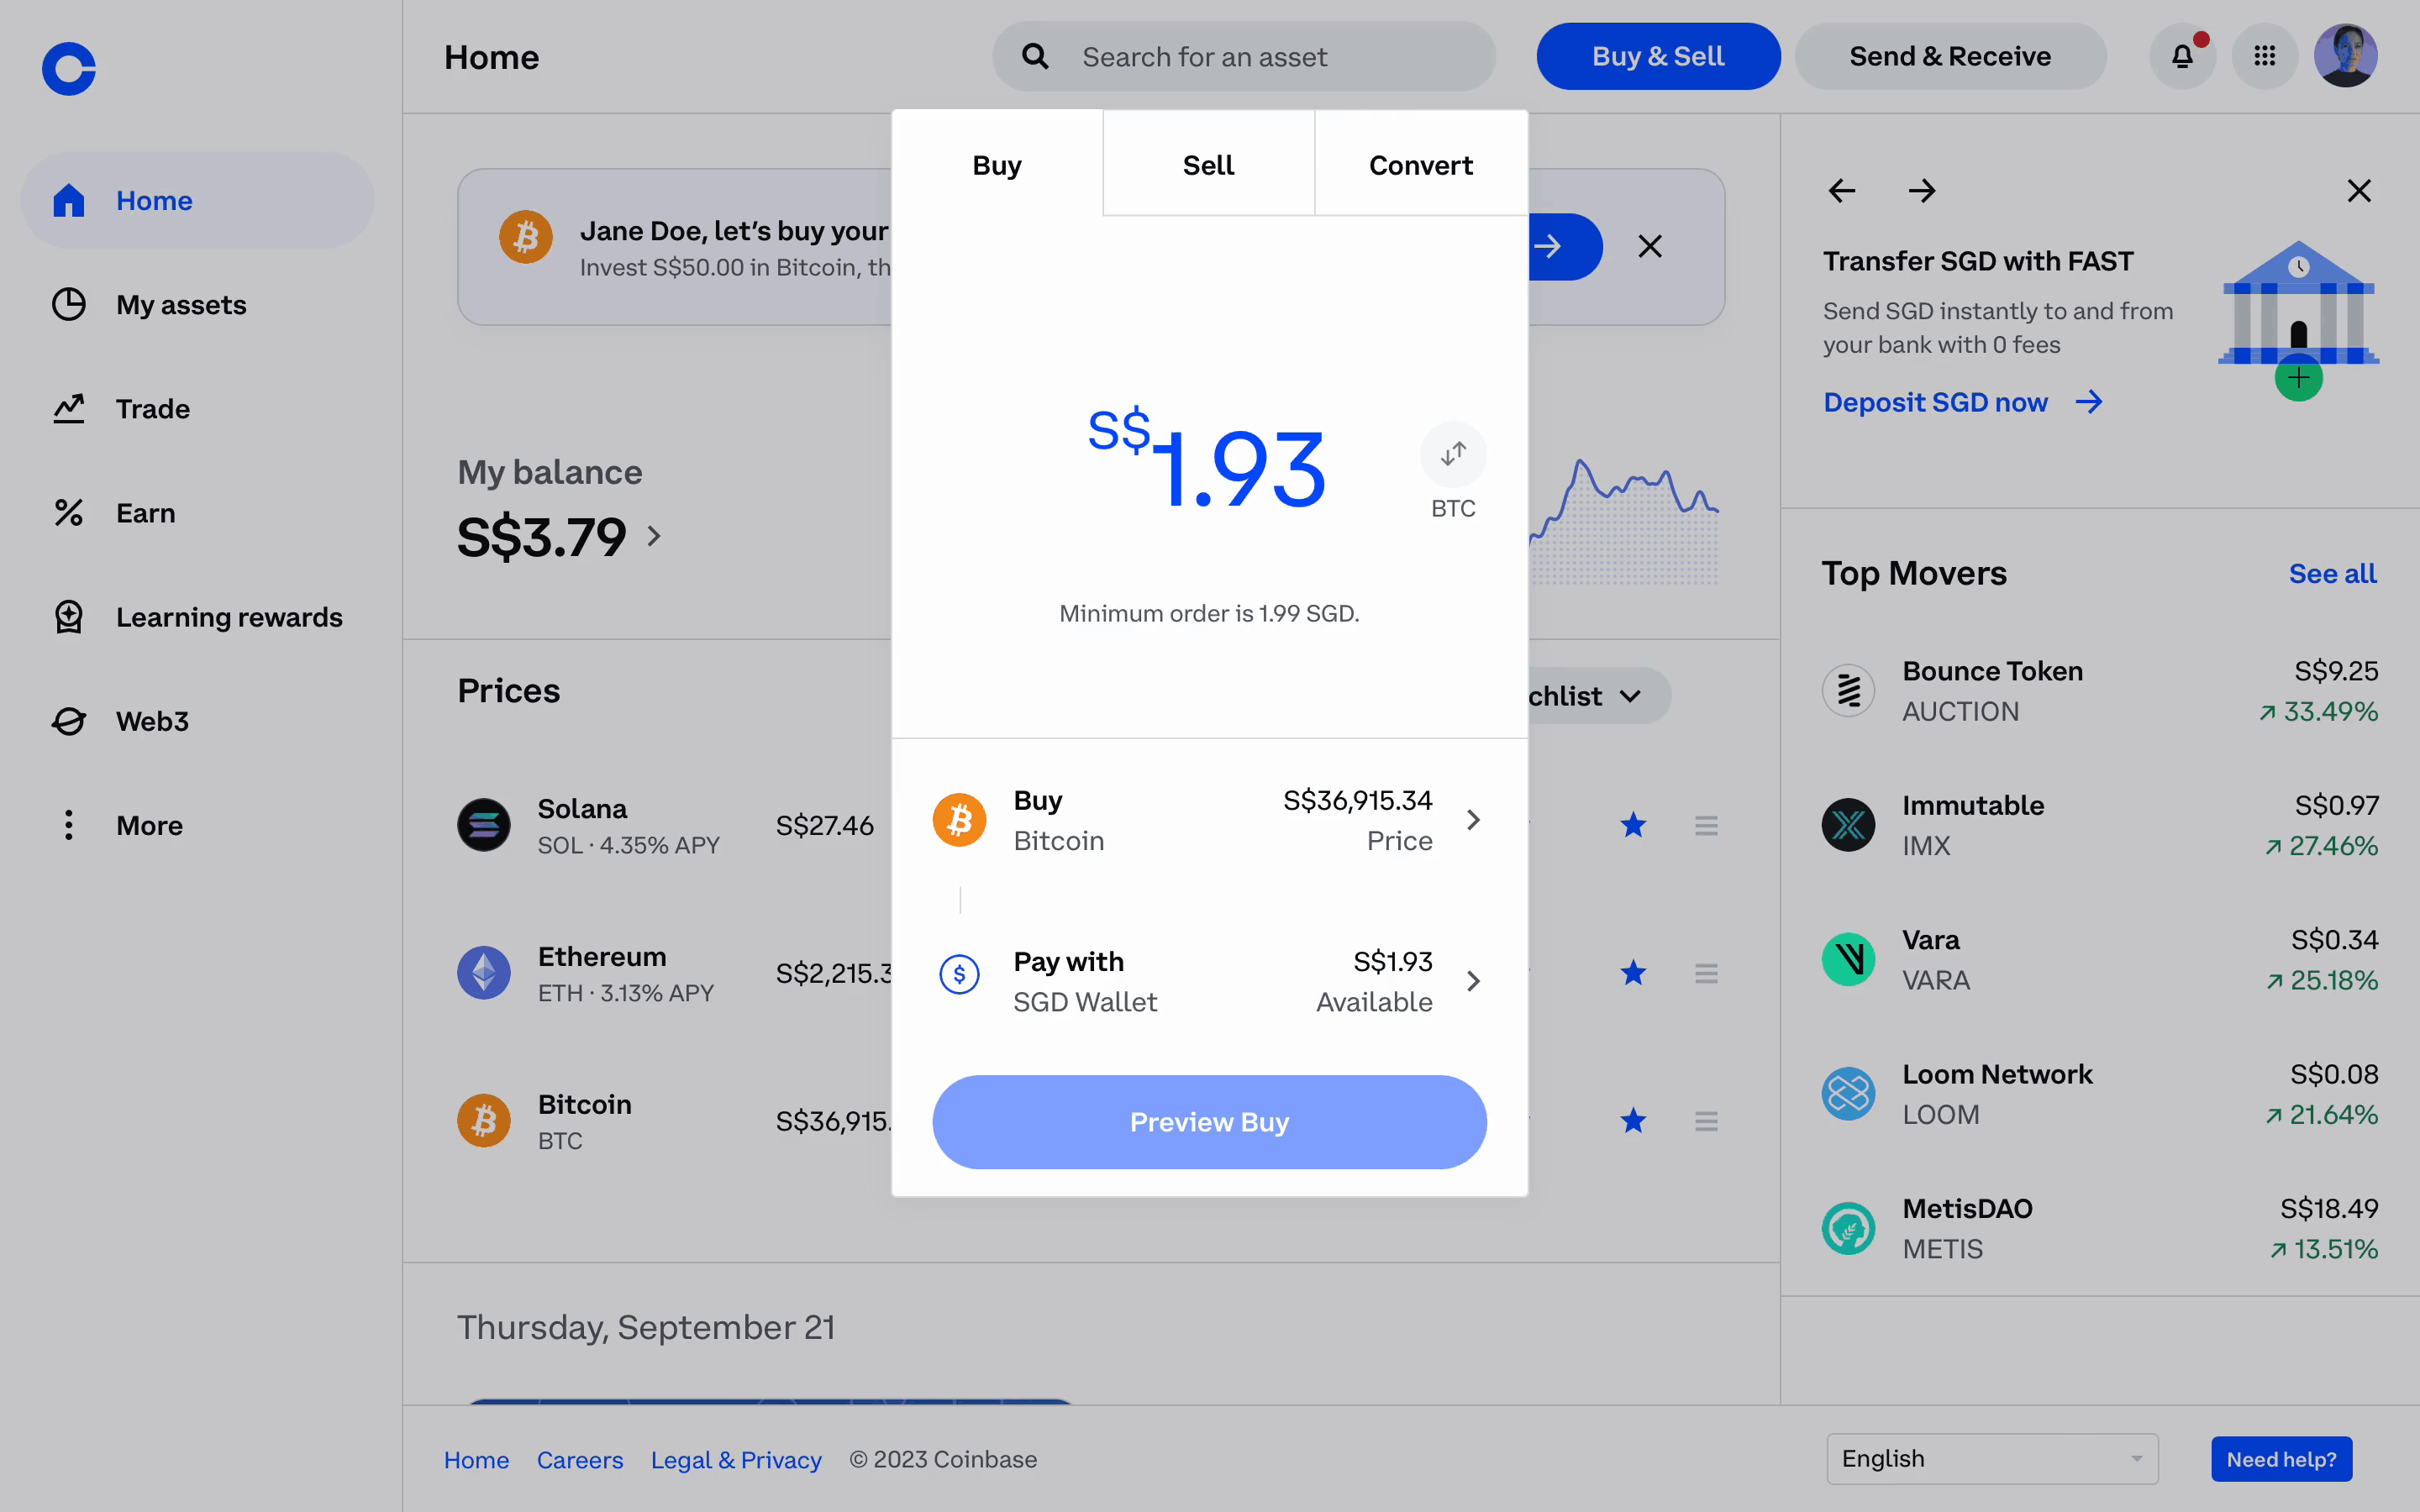The width and height of the screenshot is (2420, 1512).
Task: Click the Preview Buy button
Action: [x=1209, y=1122]
